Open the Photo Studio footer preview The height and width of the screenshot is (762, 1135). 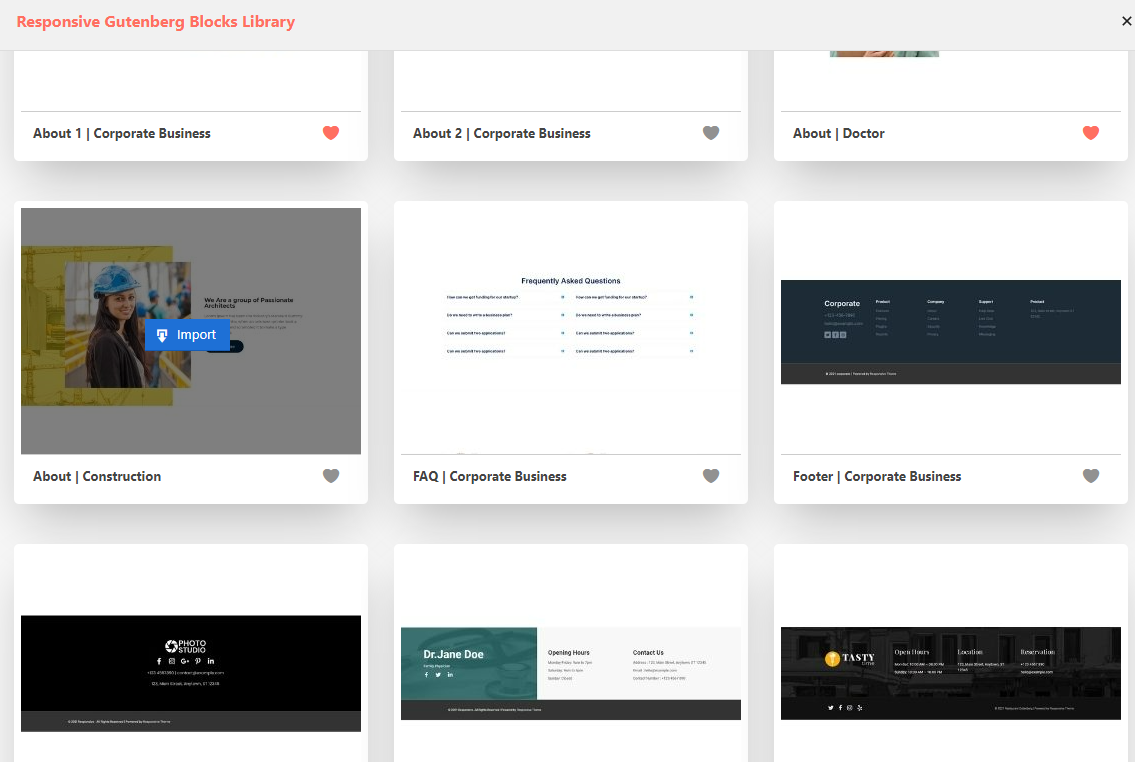pyautogui.click(x=191, y=673)
